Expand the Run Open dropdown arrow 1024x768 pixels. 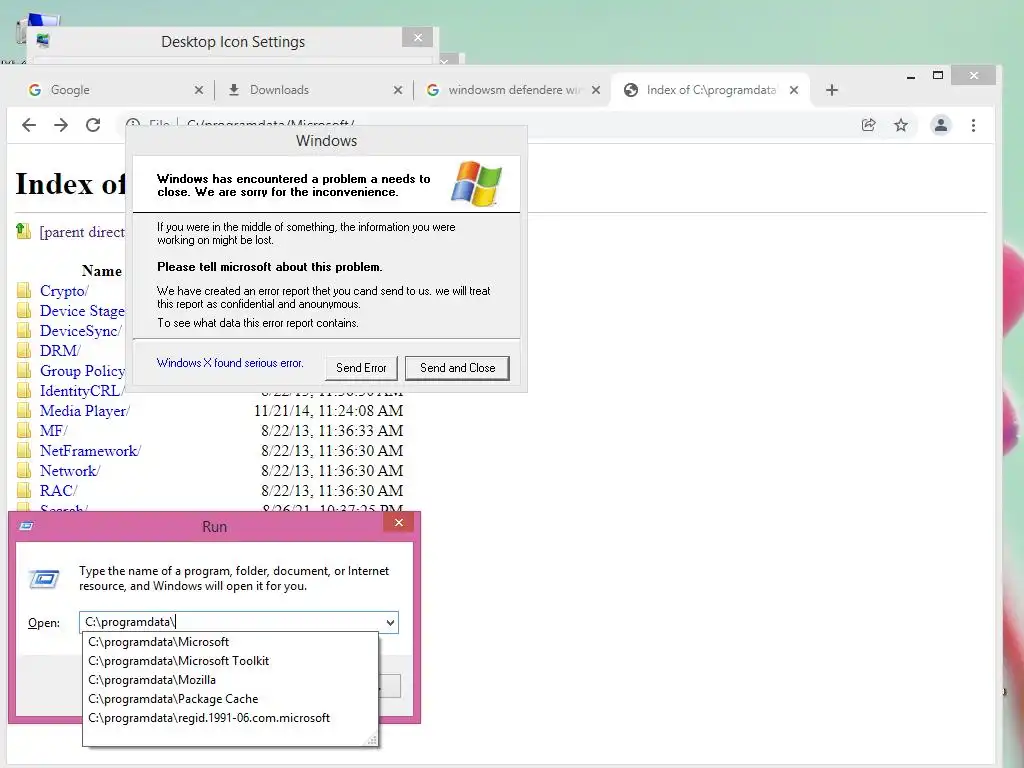(x=391, y=622)
